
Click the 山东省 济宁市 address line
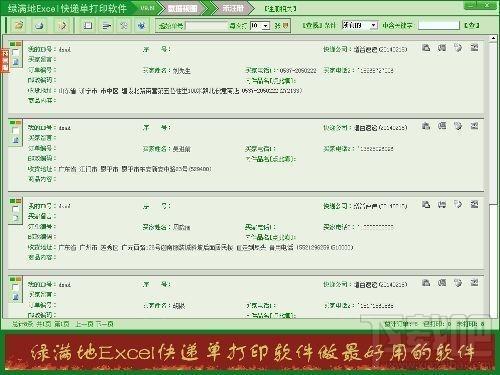pos(180,91)
